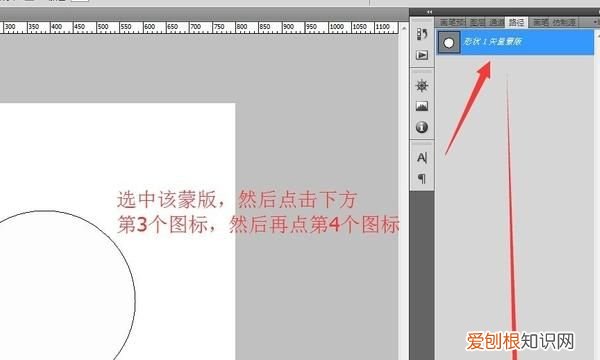
Task: Switch to the 通道 (Channels) tab
Action: [x=497, y=22]
